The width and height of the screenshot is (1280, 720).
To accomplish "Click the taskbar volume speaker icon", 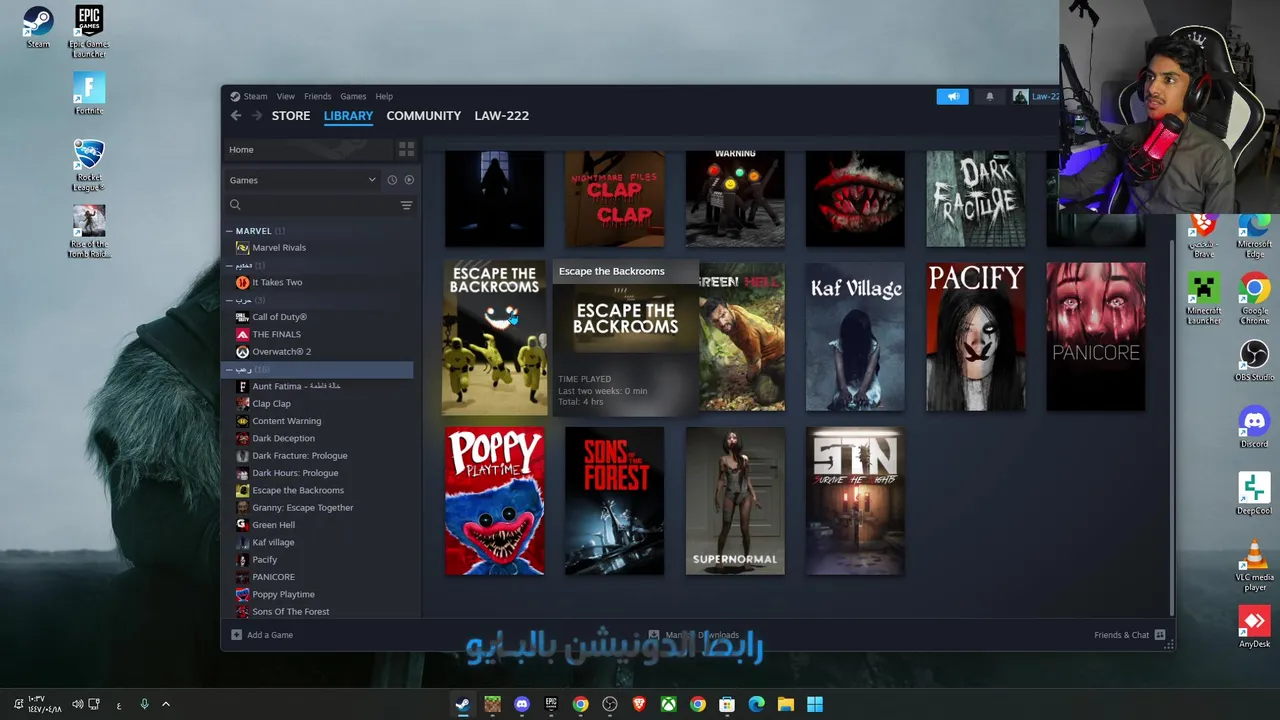I will click(x=78, y=705).
